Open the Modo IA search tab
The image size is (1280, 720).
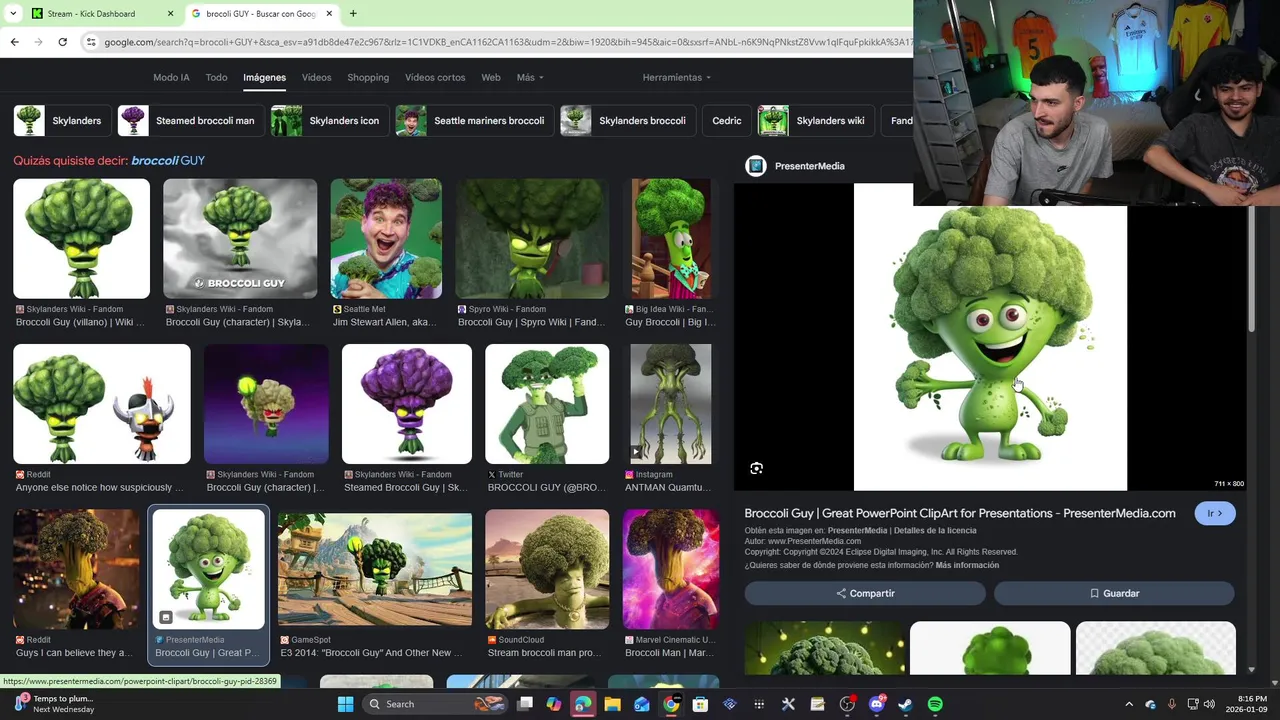pyautogui.click(x=171, y=77)
